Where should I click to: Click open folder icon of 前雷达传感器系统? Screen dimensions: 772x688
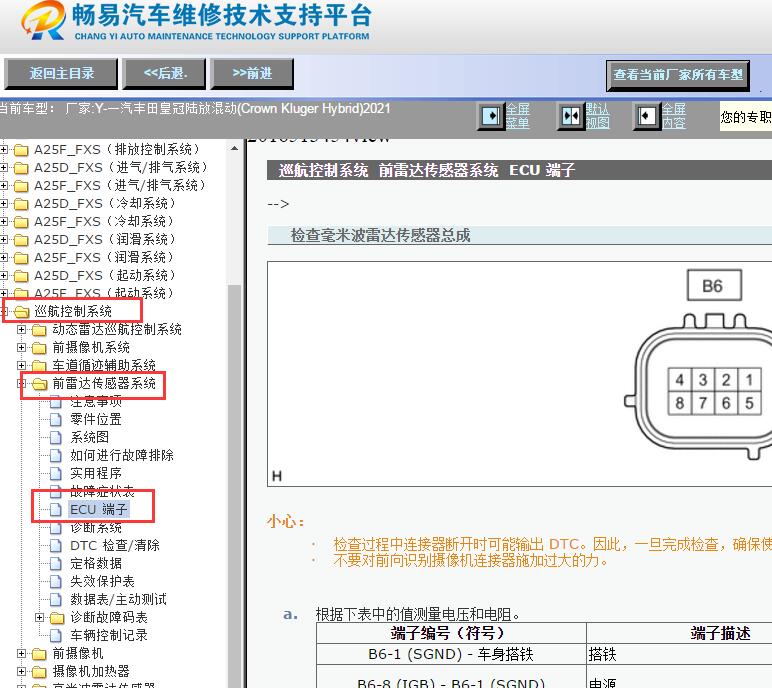[x=39, y=384]
